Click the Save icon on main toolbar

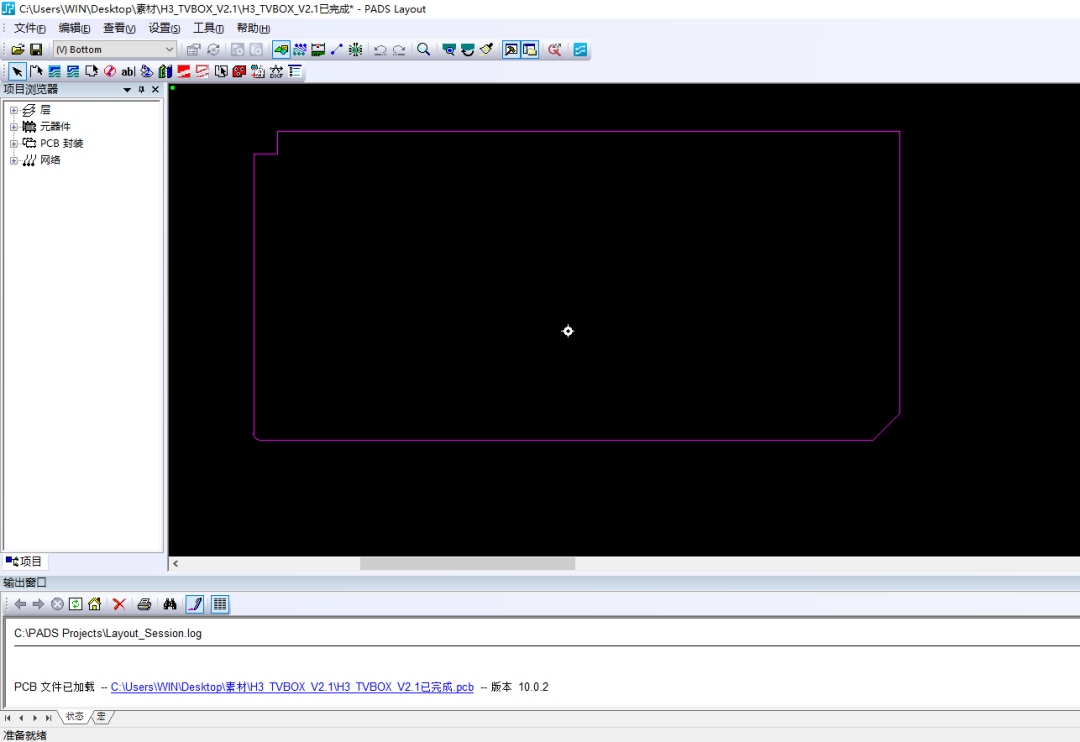coord(36,48)
